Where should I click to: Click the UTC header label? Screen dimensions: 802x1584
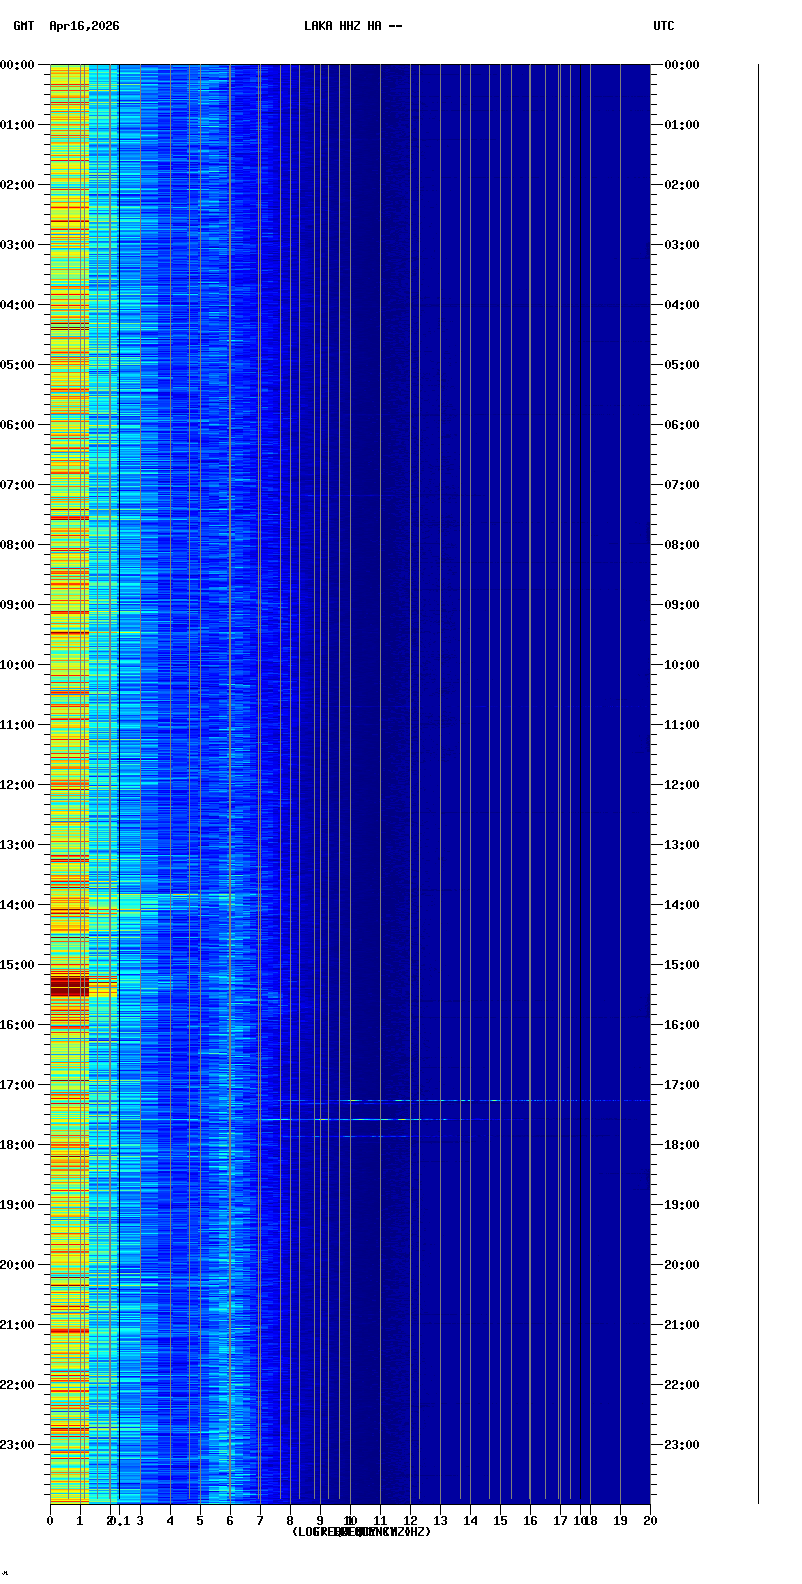click(664, 26)
